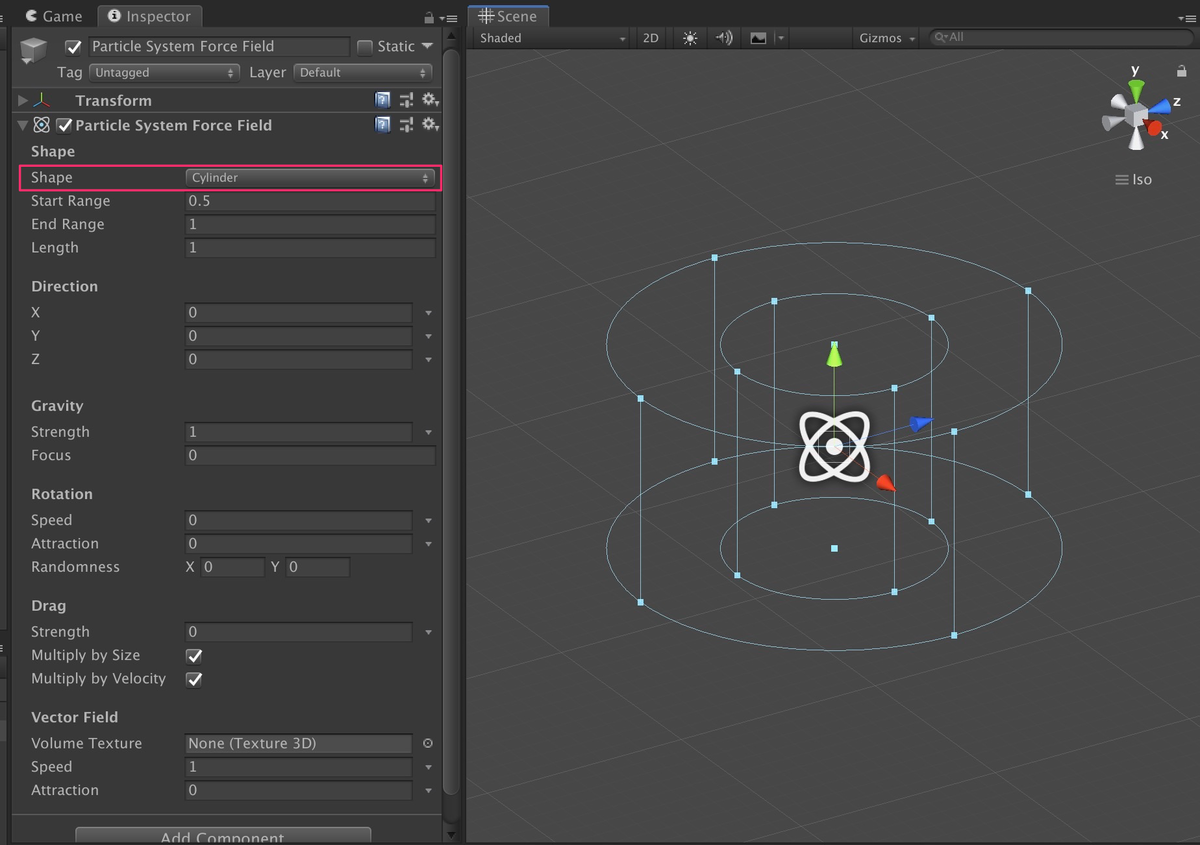
Task: Click the End Range field
Action: pos(311,224)
